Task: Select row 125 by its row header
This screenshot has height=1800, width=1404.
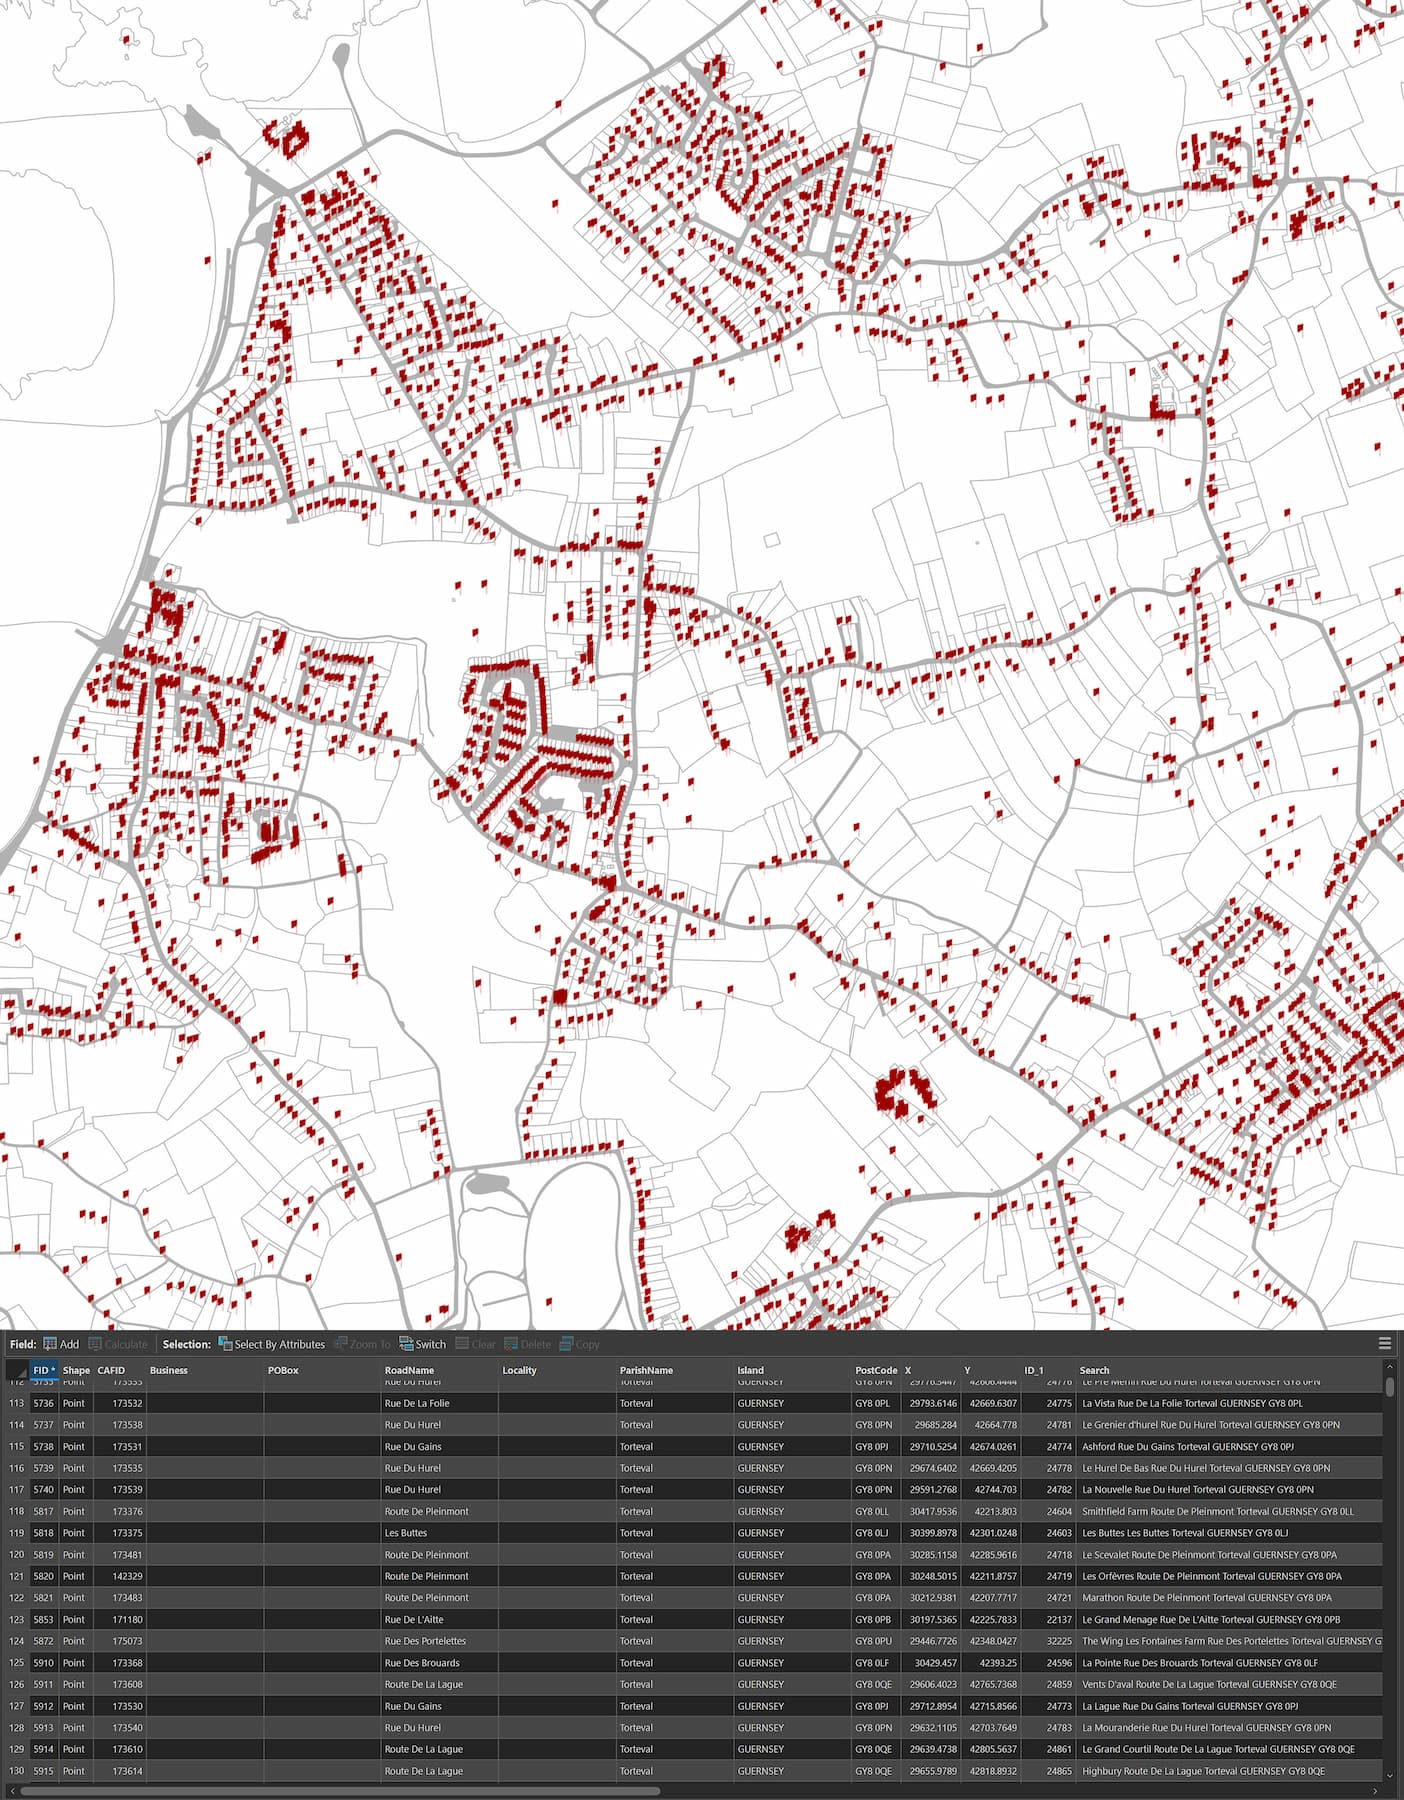Action: (16, 1663)
